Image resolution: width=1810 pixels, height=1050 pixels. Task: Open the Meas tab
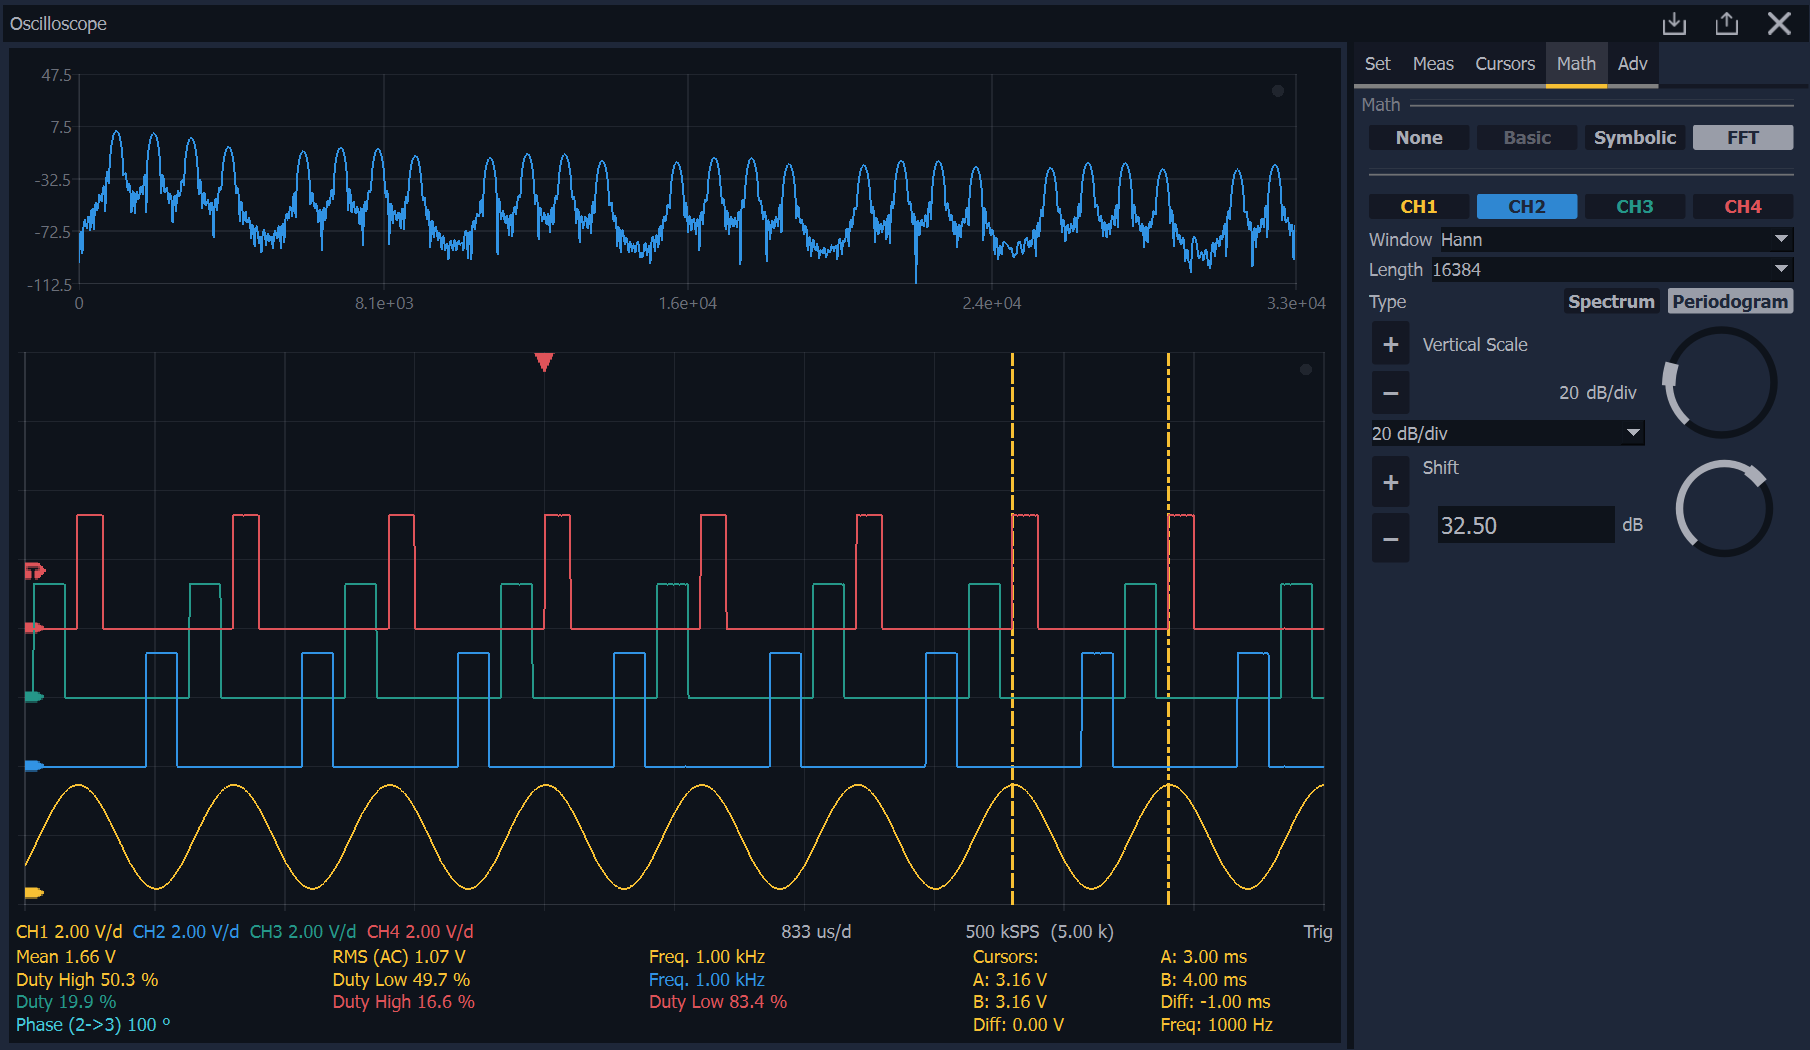point(1432,64)
